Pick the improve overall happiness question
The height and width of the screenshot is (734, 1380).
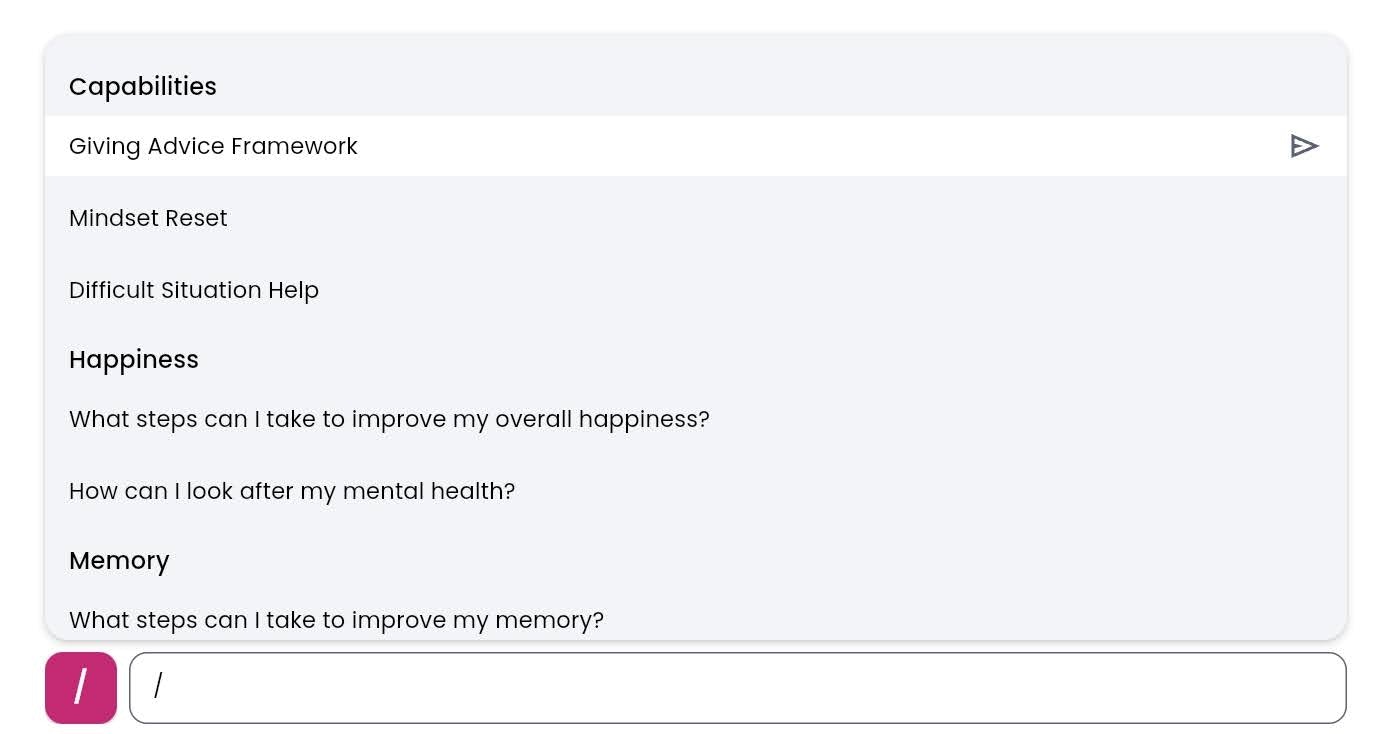[696, 419]
